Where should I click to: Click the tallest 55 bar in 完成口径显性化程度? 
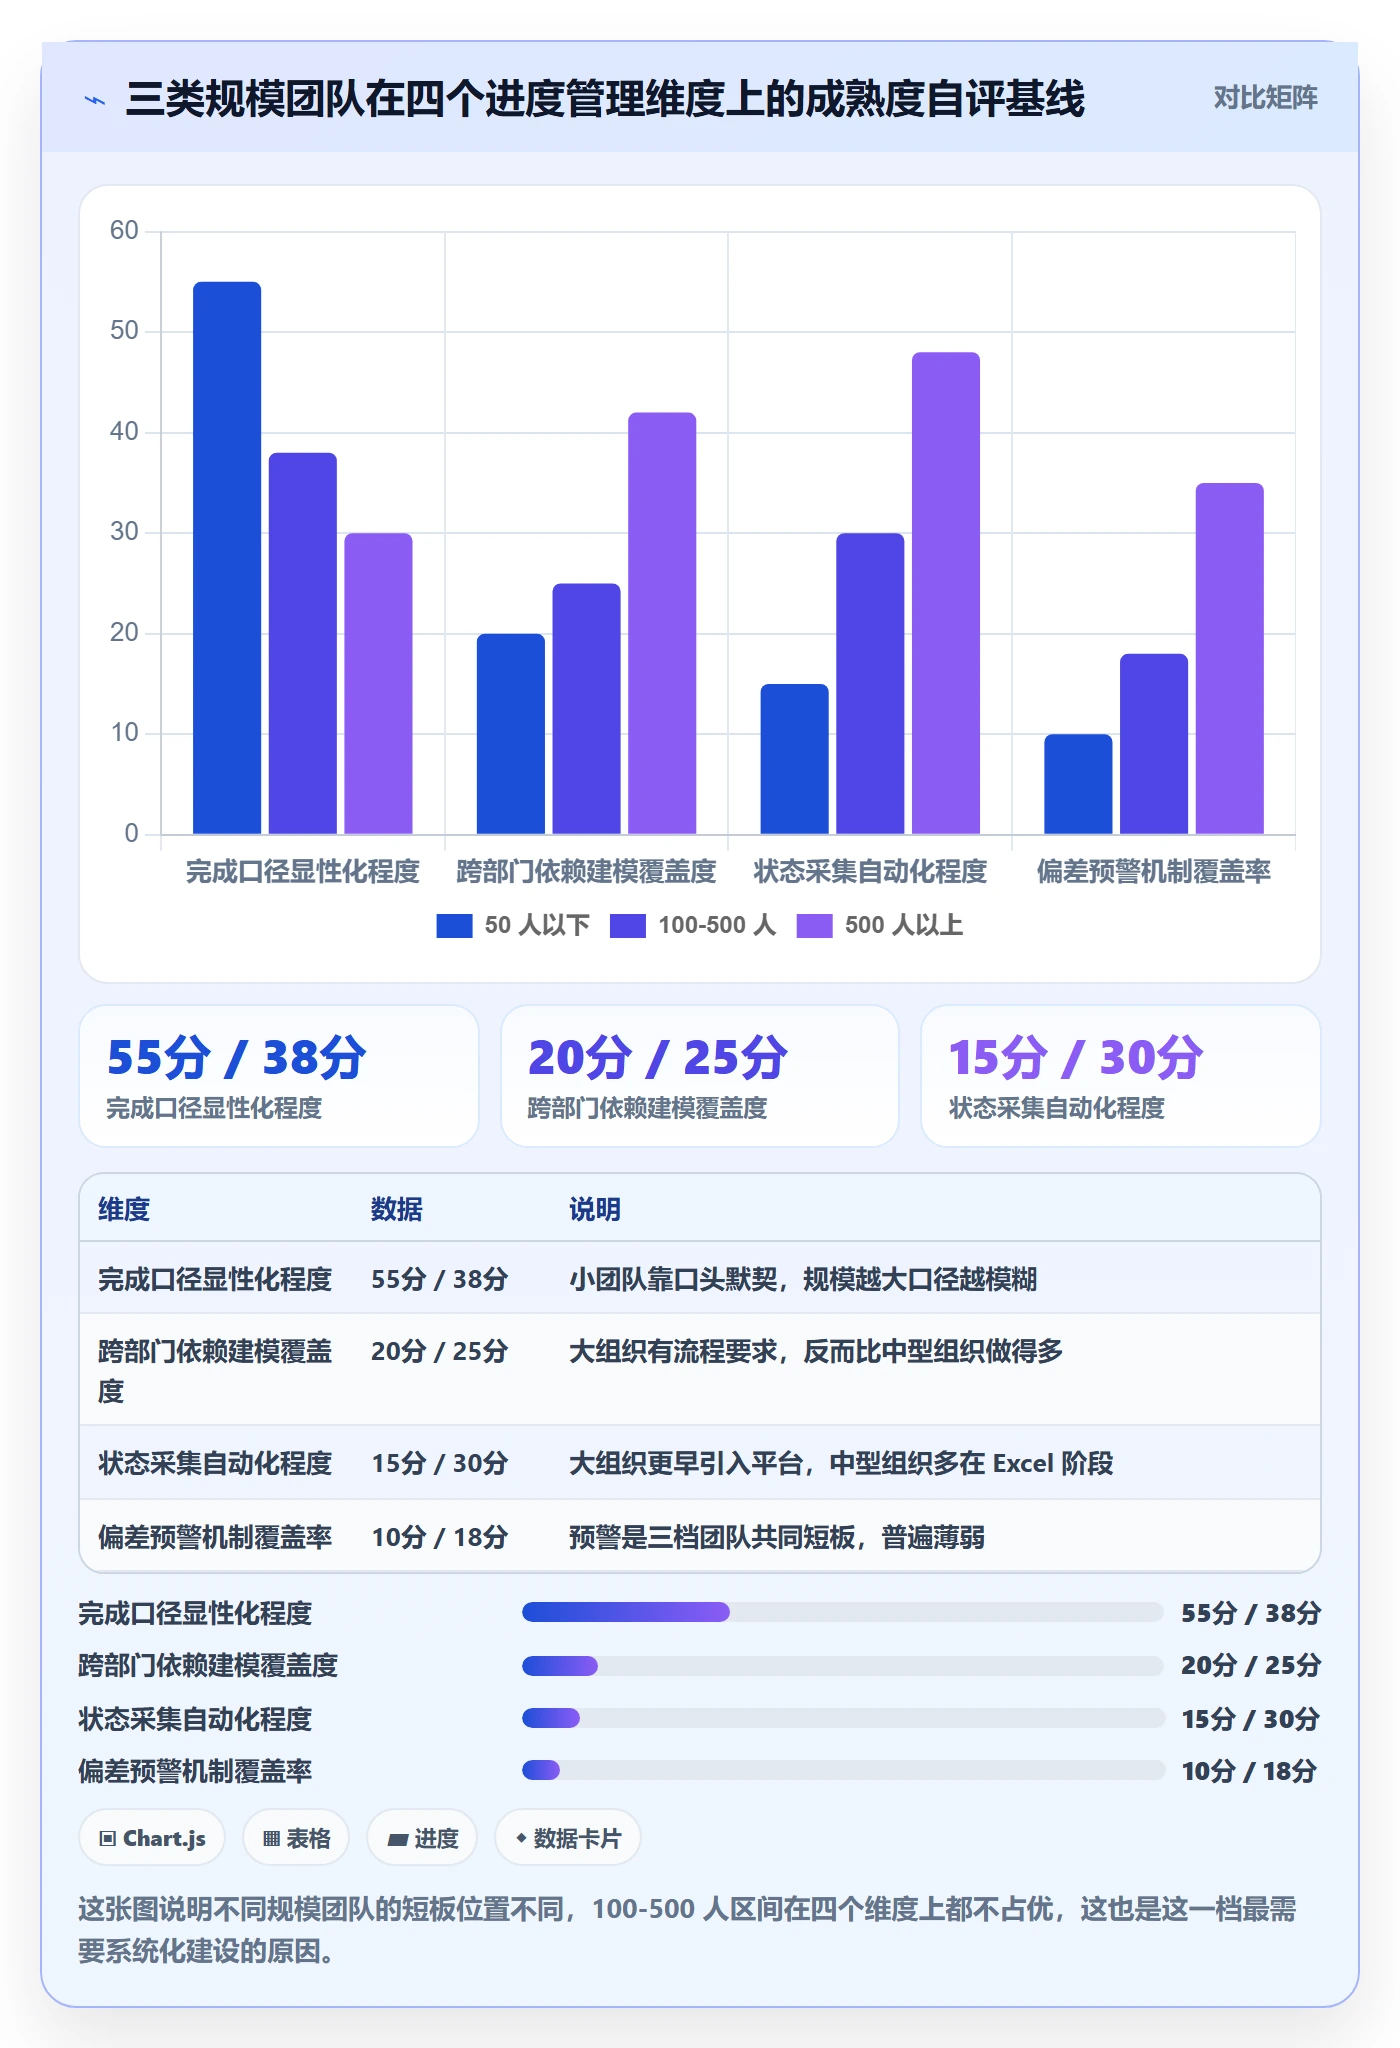tap(227, 558)
